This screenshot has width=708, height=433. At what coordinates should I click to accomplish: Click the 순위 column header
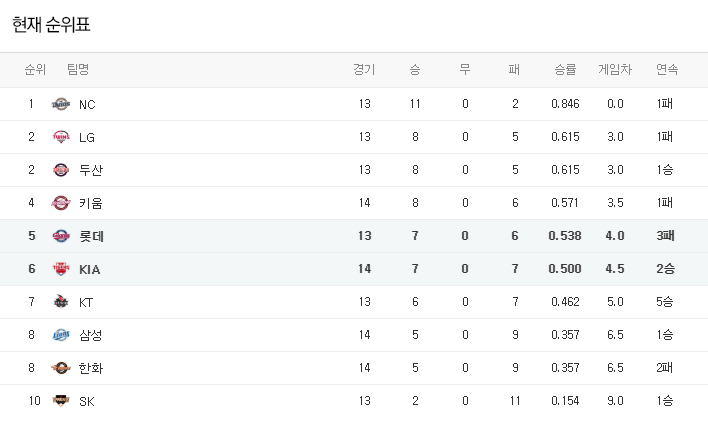click(x=35, y=70)
